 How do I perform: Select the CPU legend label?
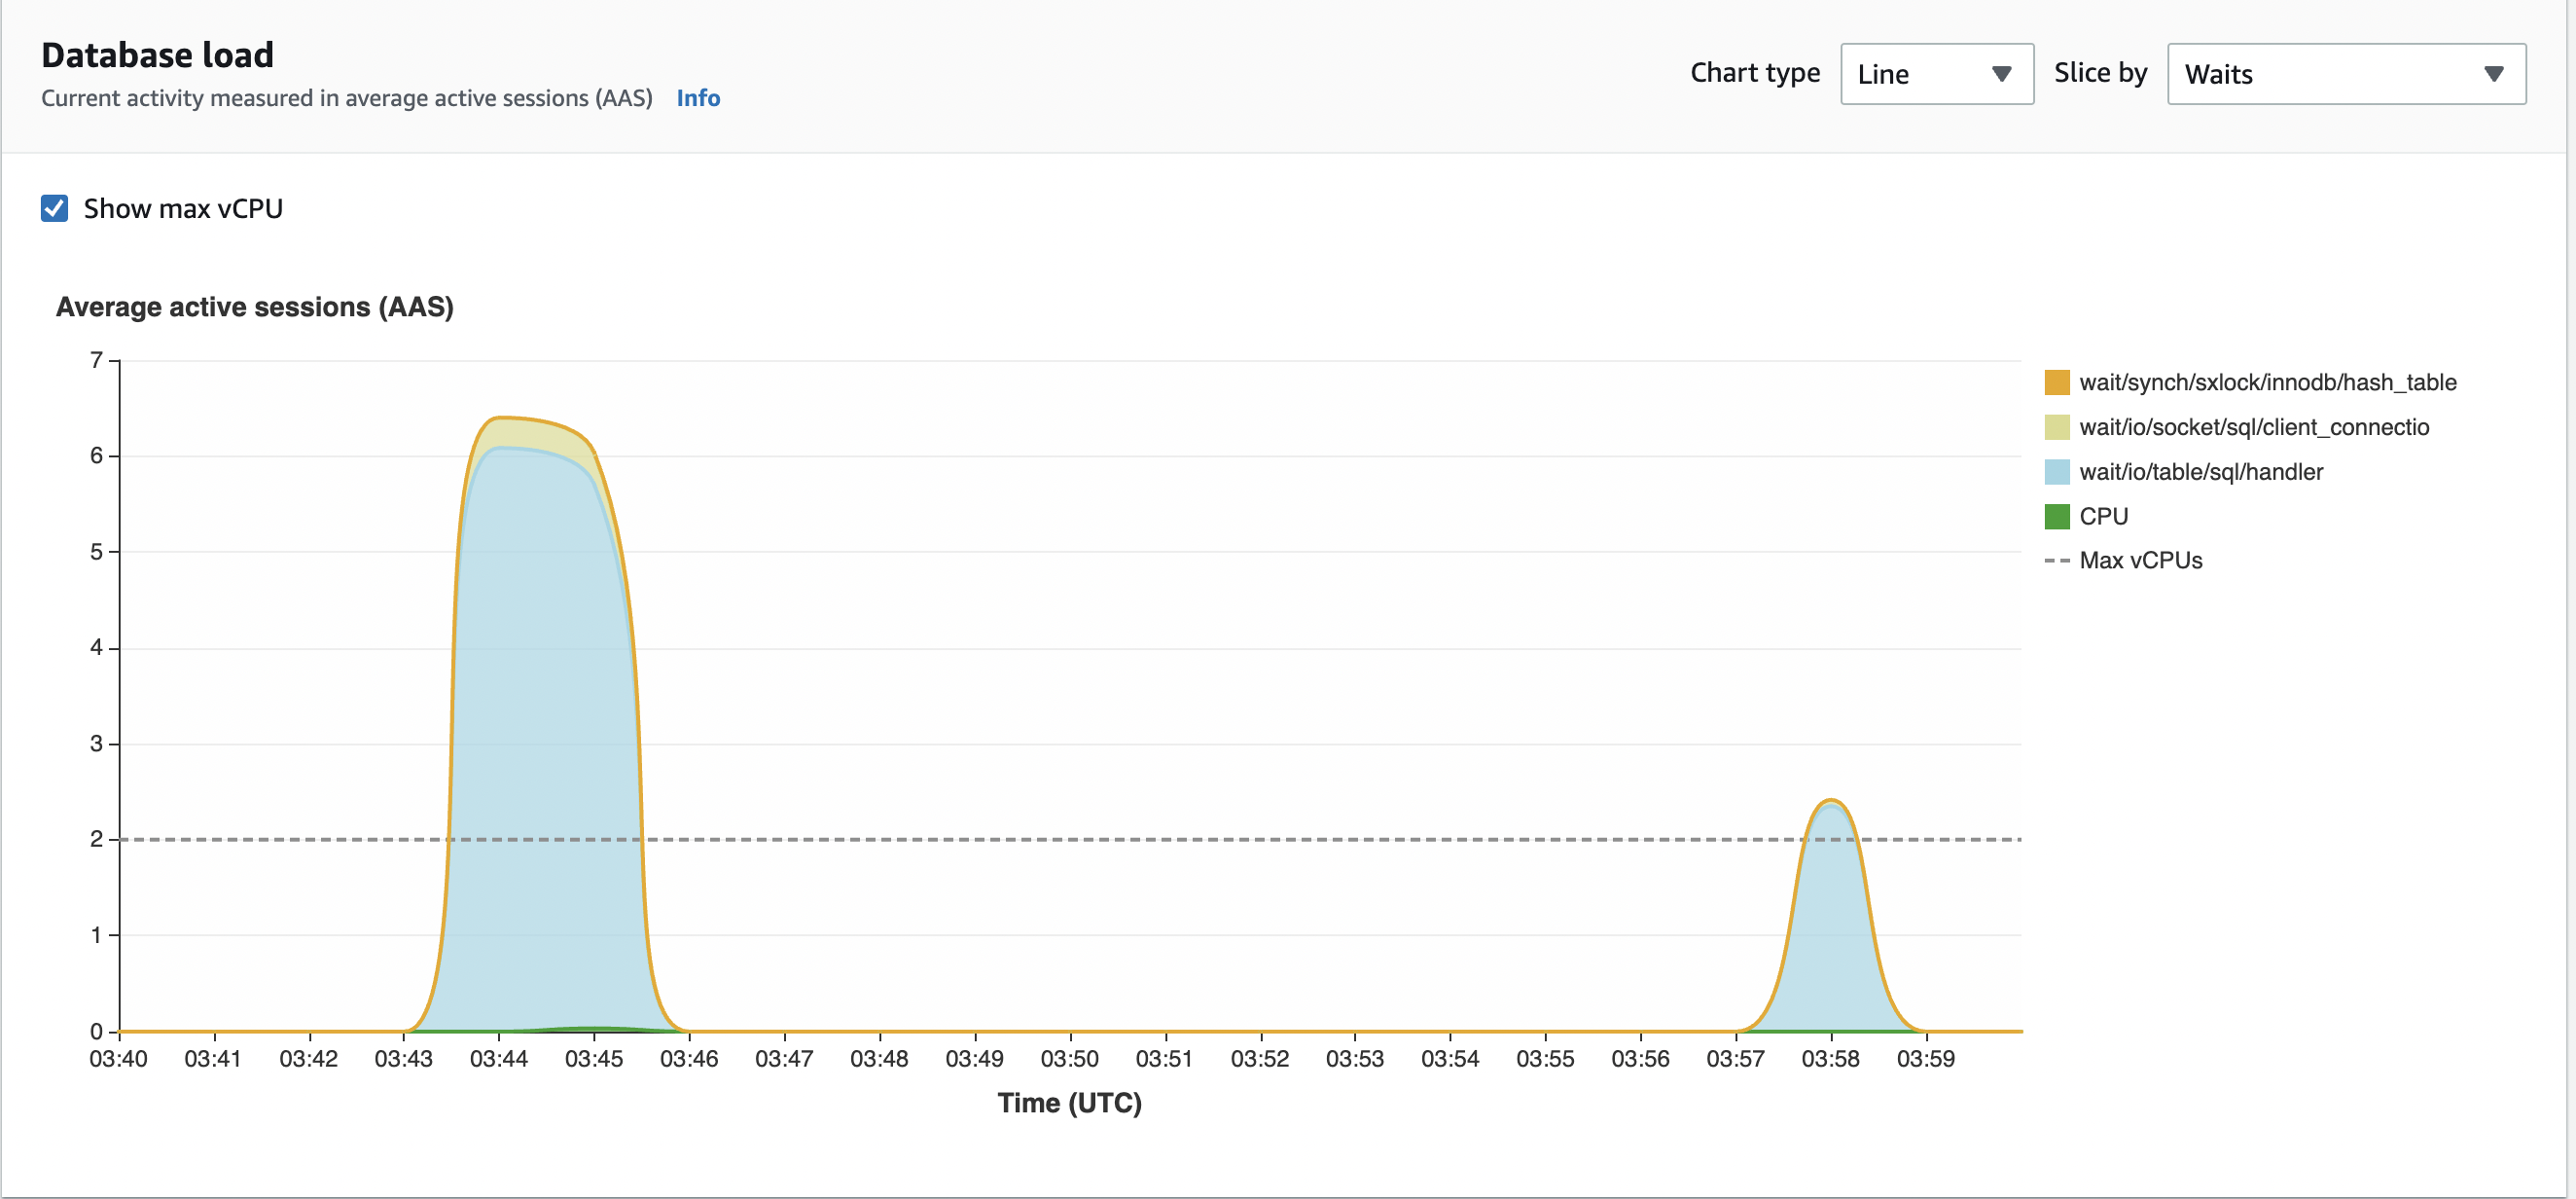click(2103, 516)
